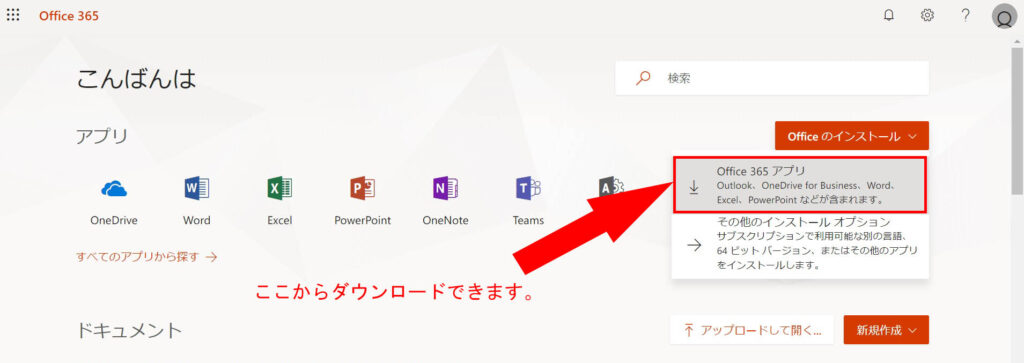Open the notifications bell
The image size is (1024, 363).
point(888,15)
